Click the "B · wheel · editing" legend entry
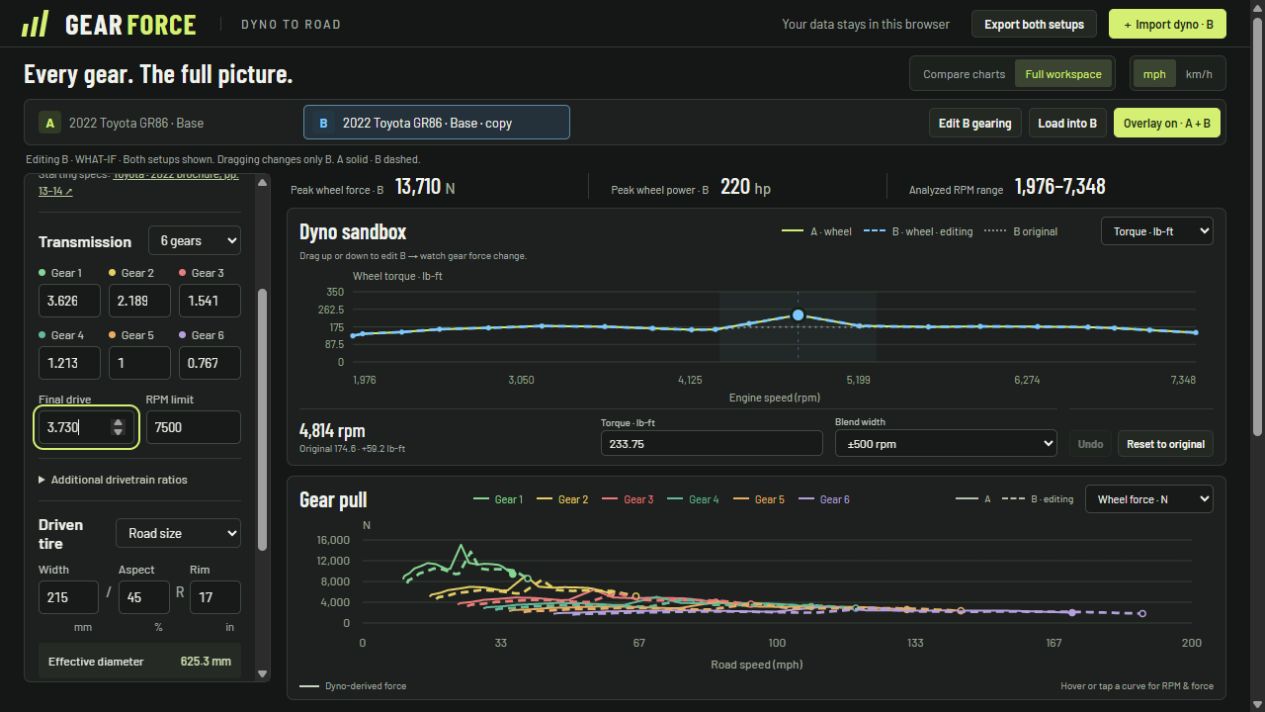This screenshot has width=1265, height=712. pos(917,231)
